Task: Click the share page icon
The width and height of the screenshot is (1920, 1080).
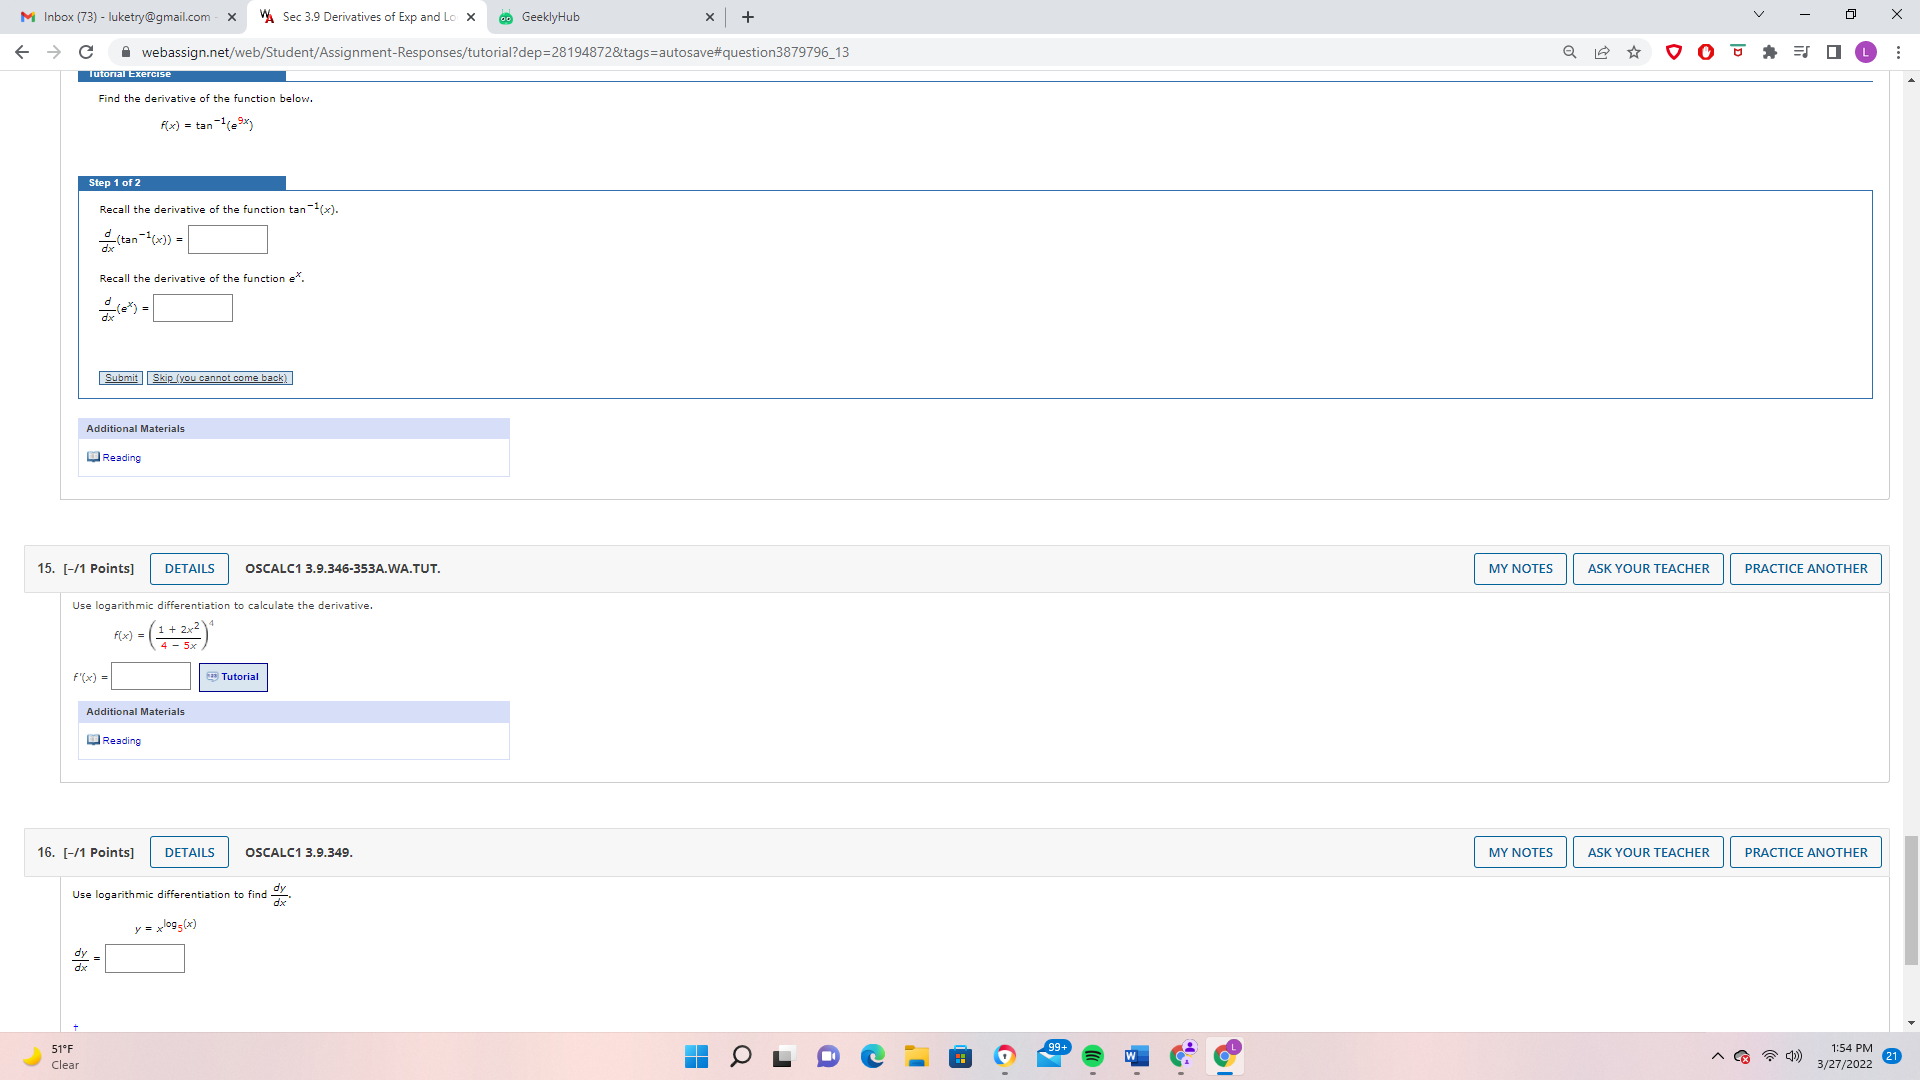Action: pos(1602,52)
